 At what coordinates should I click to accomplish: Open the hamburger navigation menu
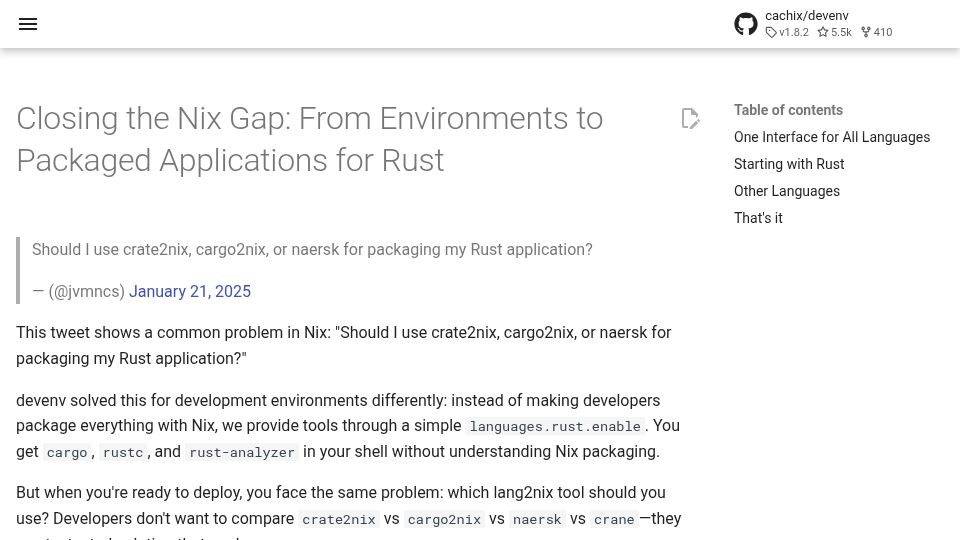[28, 24]
